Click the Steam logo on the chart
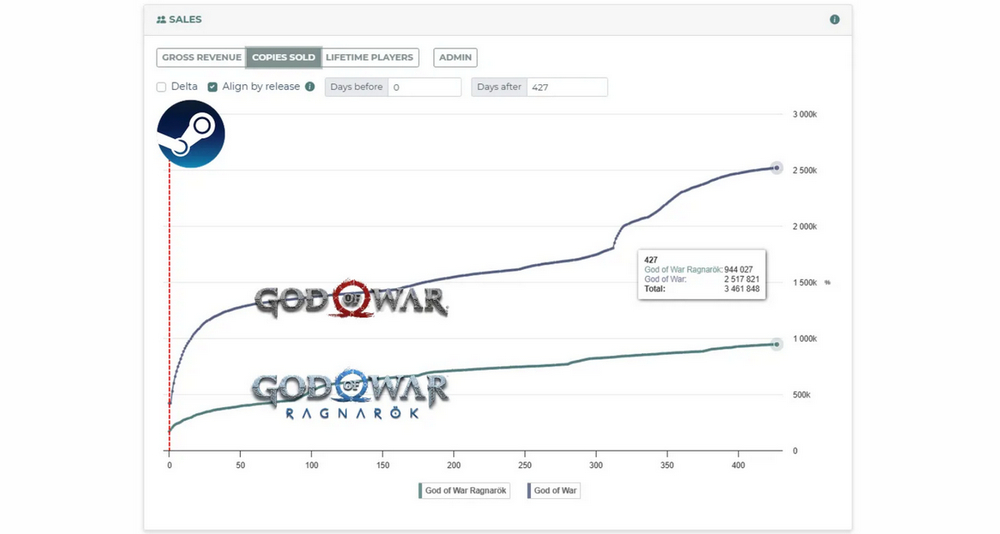 (x=191, y=134)
